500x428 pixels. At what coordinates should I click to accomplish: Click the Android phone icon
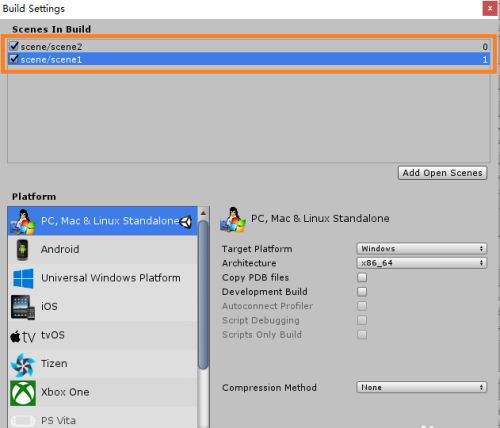pos(22,249)
